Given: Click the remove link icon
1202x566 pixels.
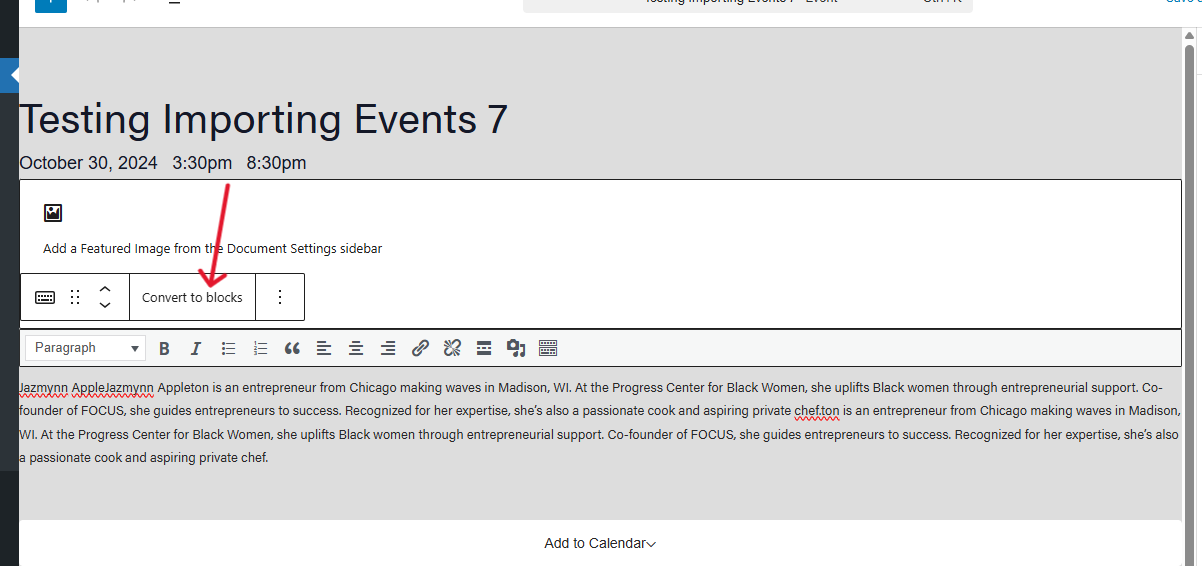Looking at the screenshot, I should tap(452, 348).
